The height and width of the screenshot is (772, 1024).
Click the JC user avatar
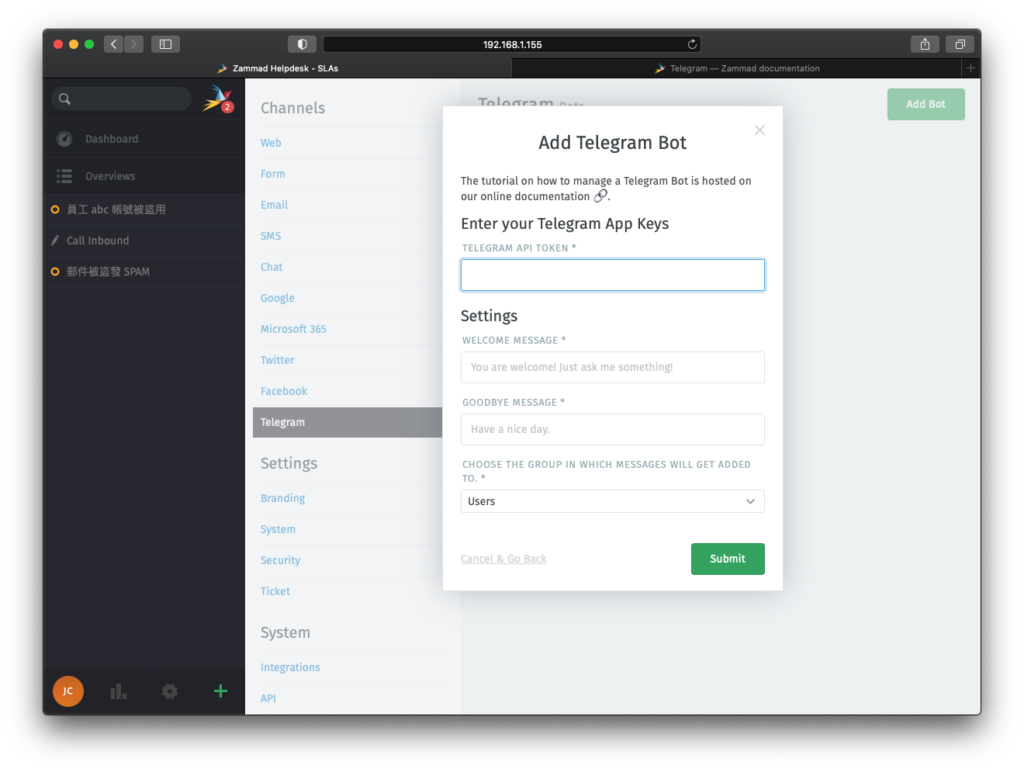pos(68,691)
